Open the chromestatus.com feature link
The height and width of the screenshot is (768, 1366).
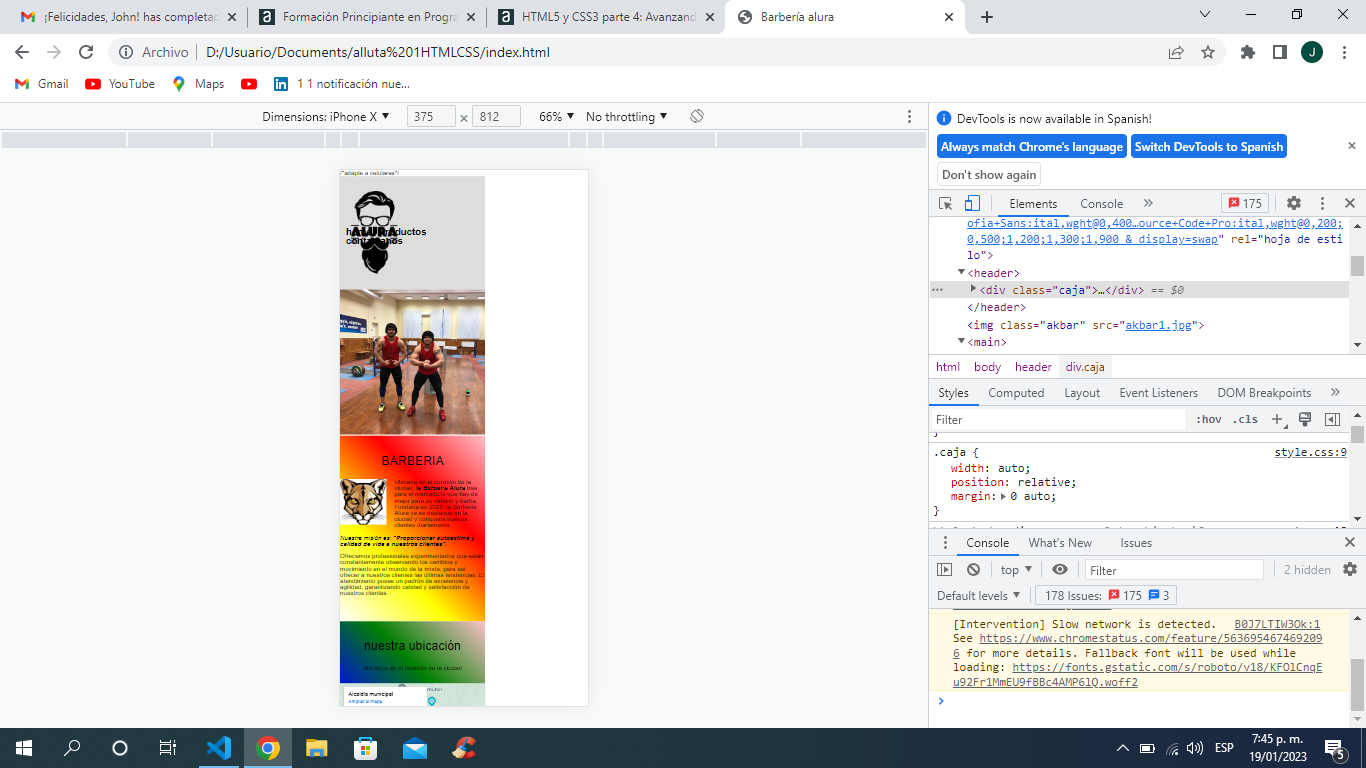[x=1150, y=645]
